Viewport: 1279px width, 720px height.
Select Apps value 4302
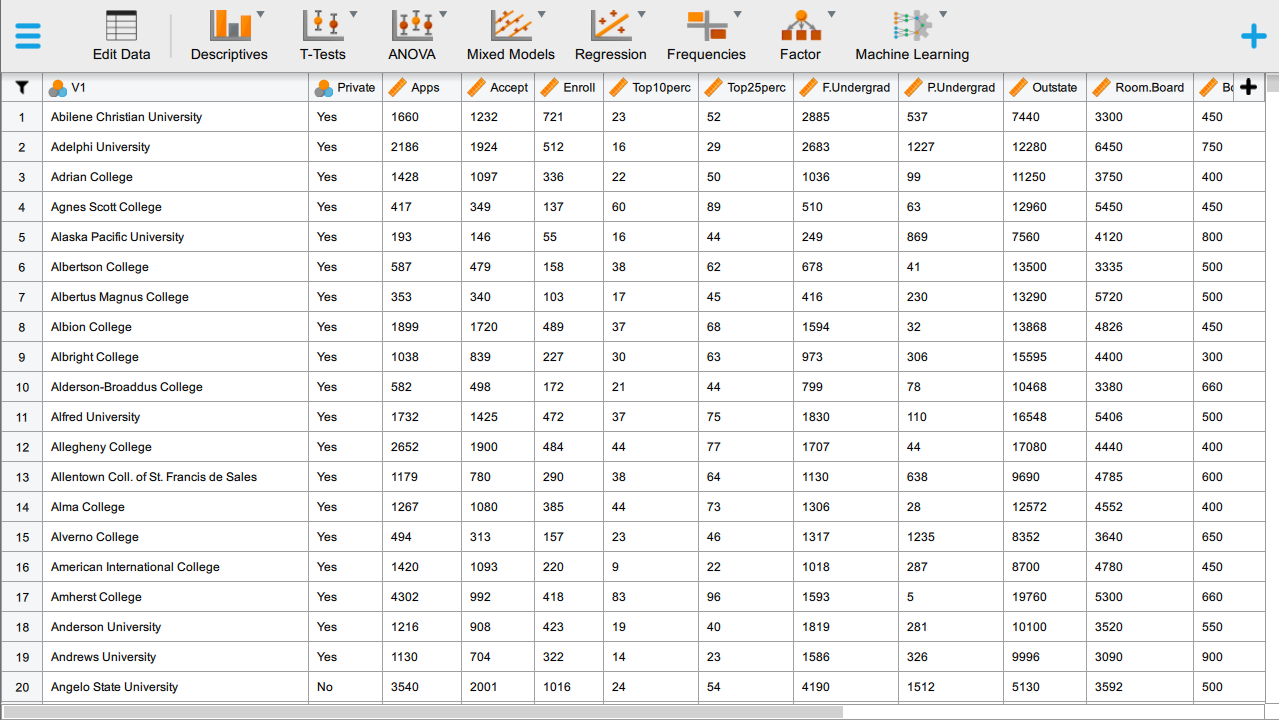[422, 597]
